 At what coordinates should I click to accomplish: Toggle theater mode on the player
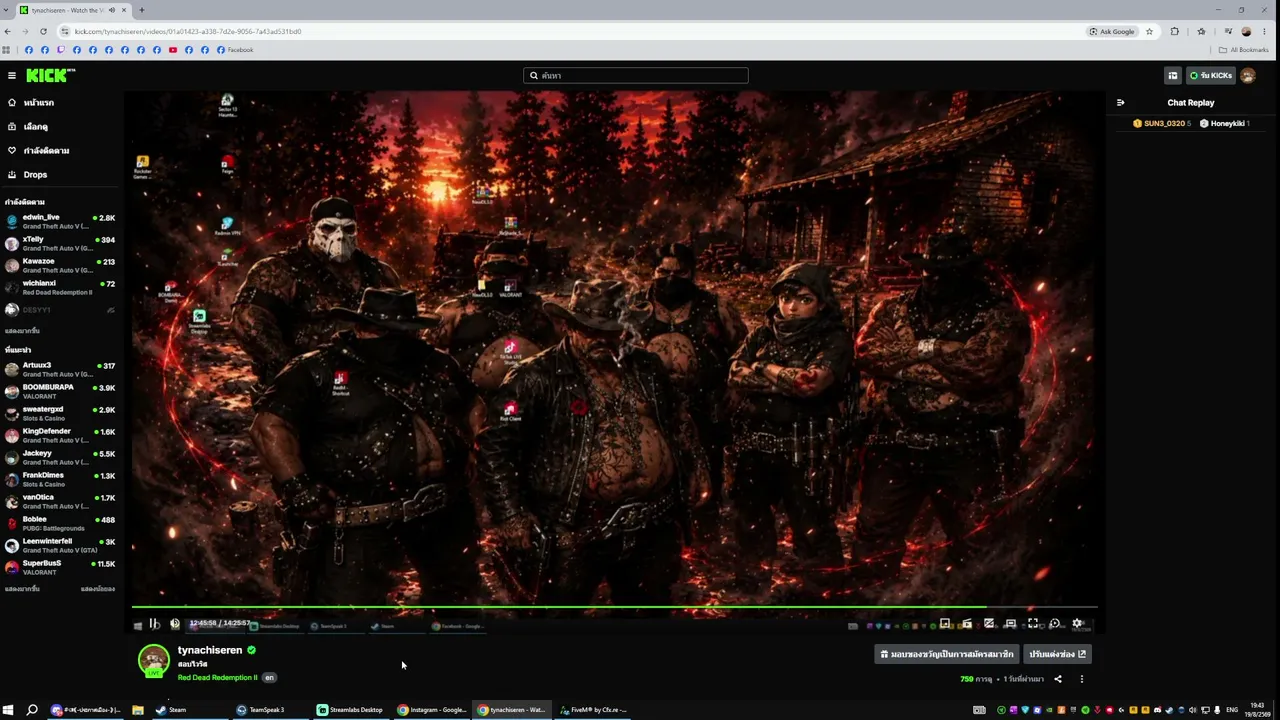[x=1011, y=624]
